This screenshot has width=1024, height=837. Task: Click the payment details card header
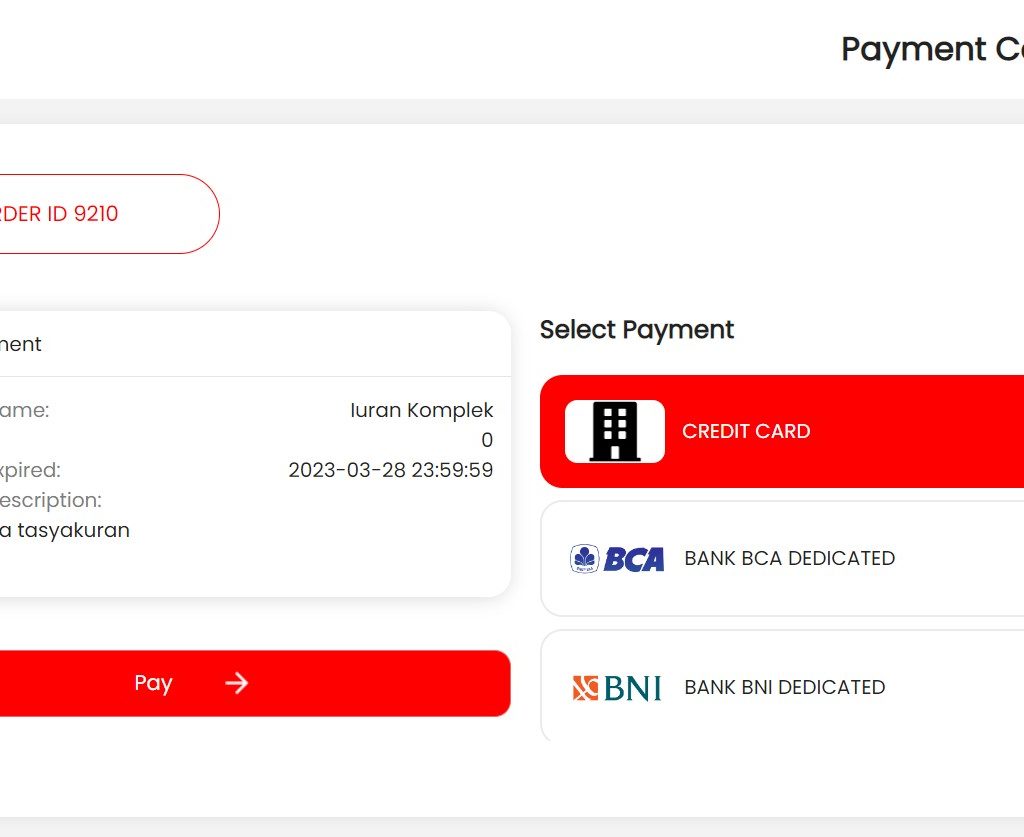point(200,344)
